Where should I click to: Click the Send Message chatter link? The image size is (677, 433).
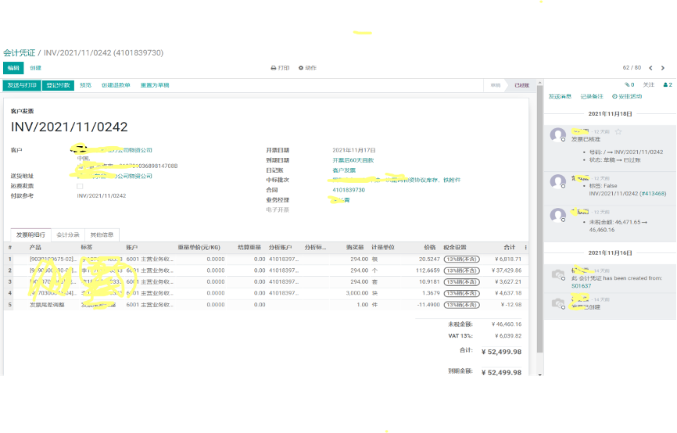point(560,96)
